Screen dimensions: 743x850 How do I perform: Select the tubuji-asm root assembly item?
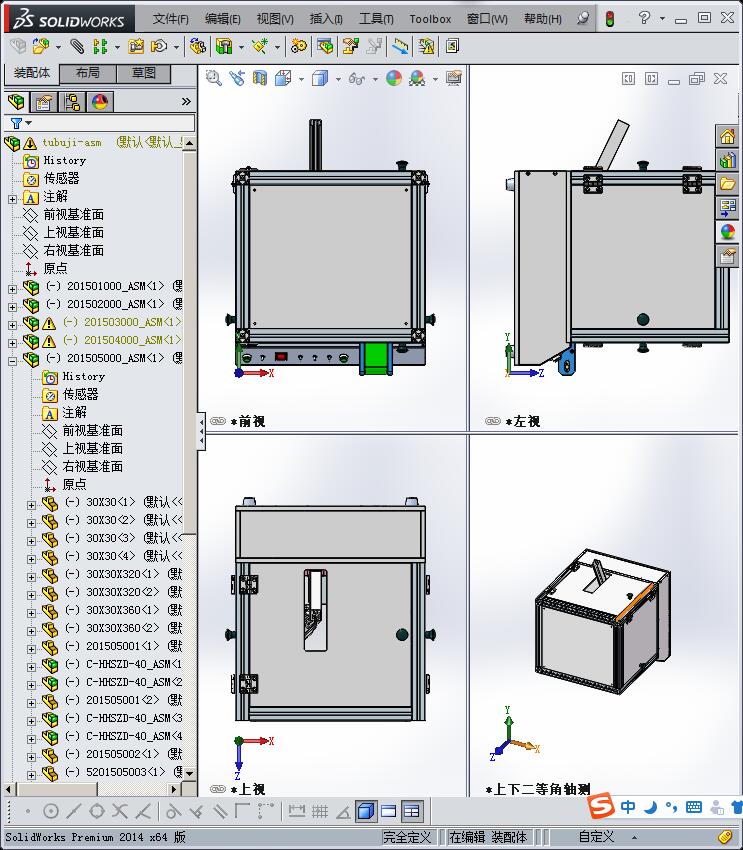72,143
